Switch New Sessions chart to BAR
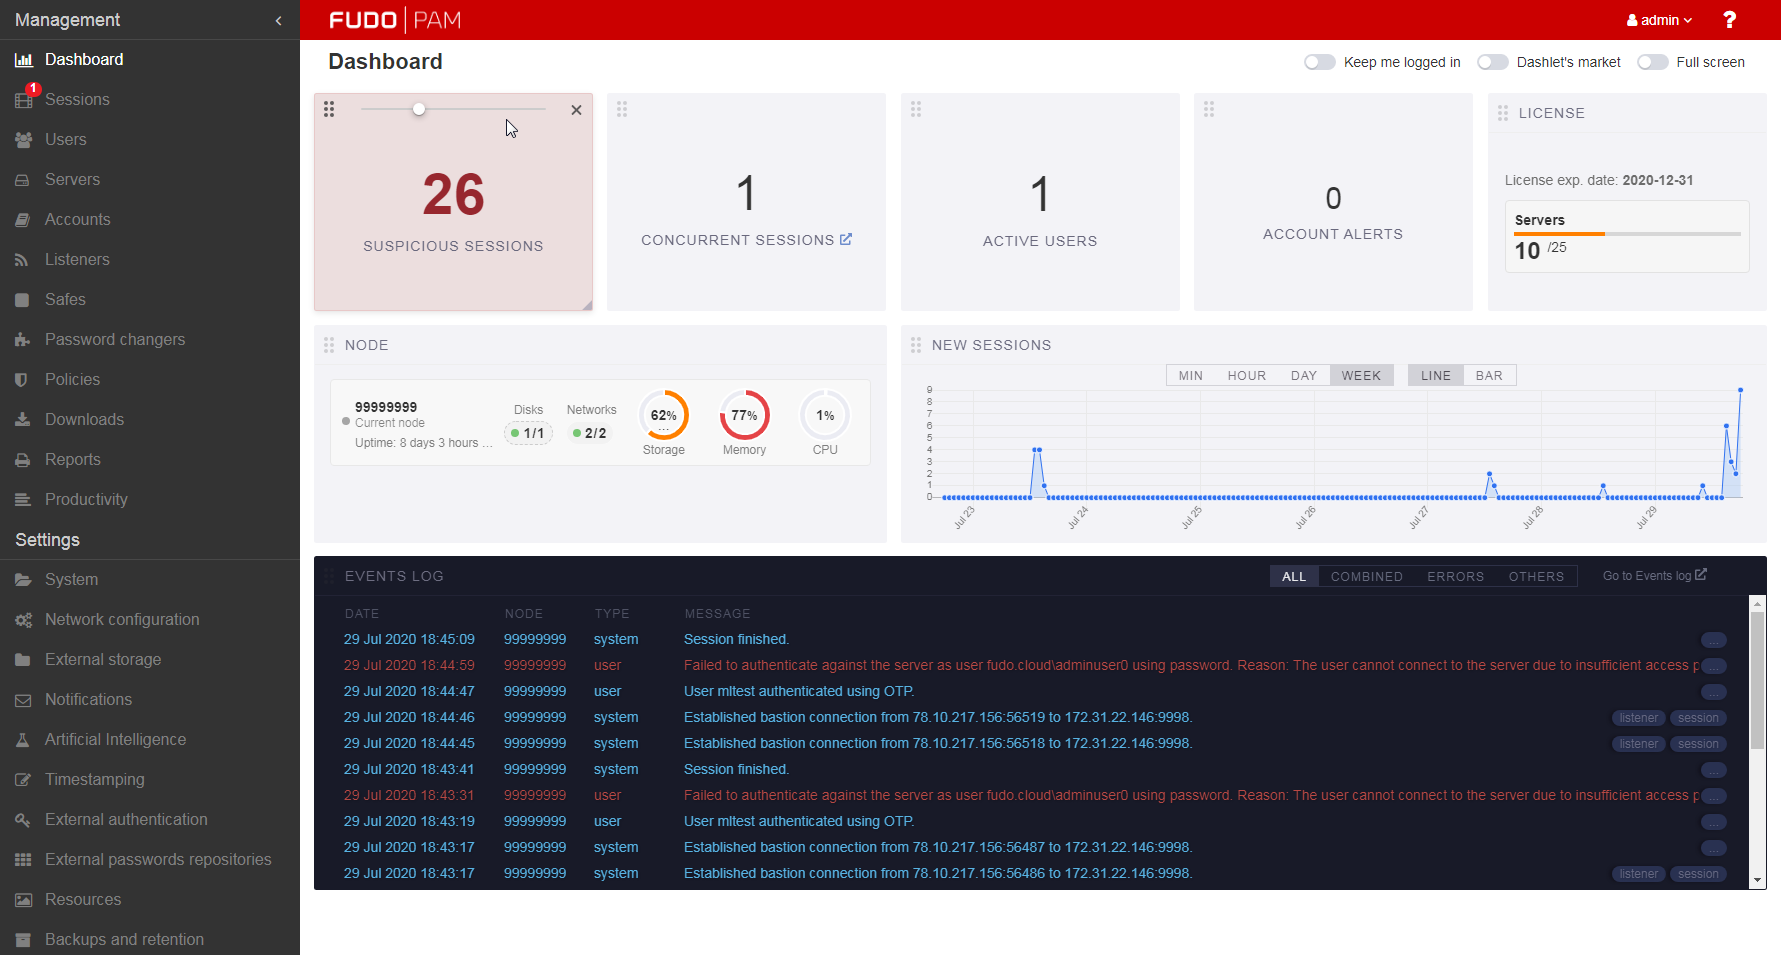 pos(1489,376)
